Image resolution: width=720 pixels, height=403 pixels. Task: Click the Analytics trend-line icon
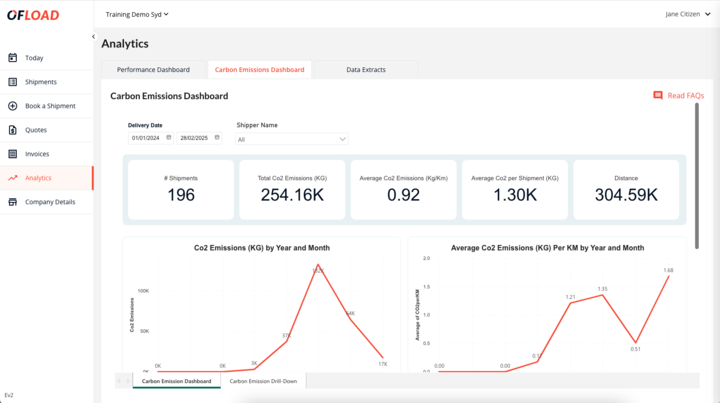pyautogui.click(x=12, y=178)
